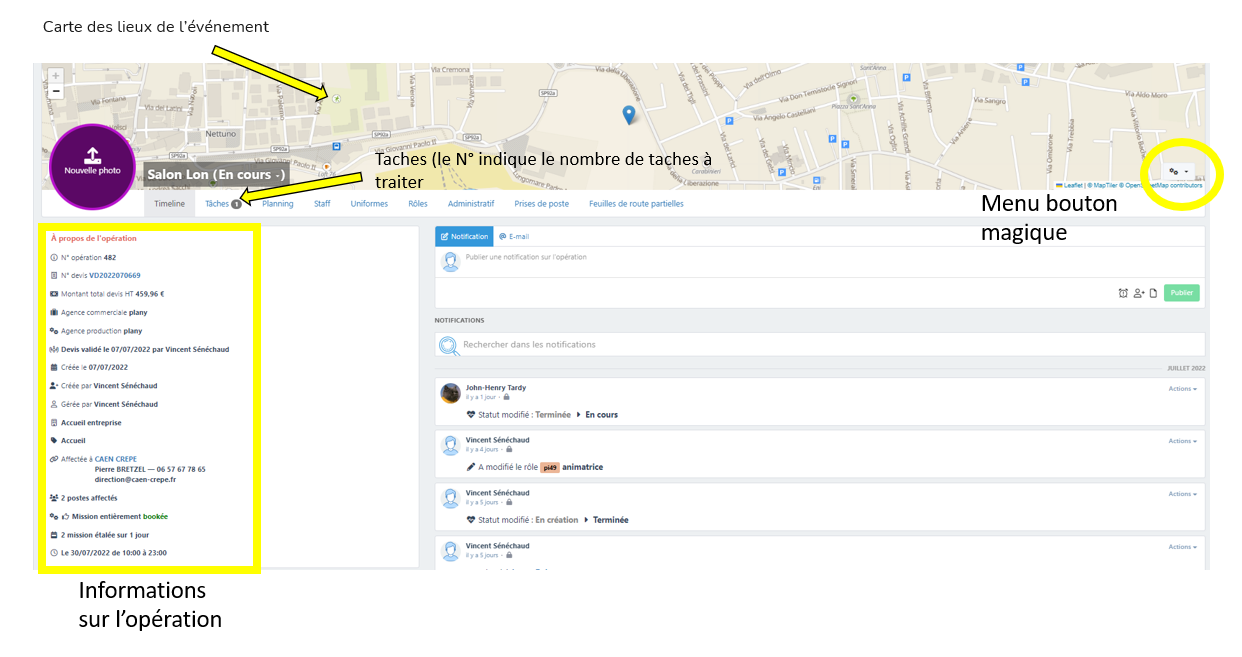
Task: Click the alarm clock reminder icon
Action: coord(1123,293)
